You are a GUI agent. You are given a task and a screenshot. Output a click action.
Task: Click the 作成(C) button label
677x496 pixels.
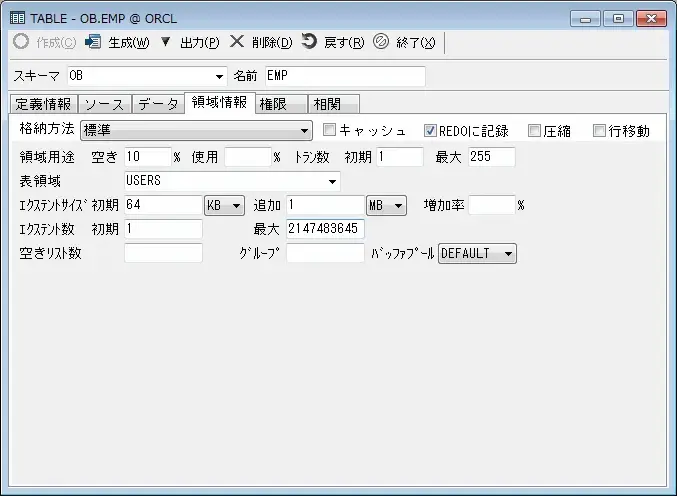[57, 43]
